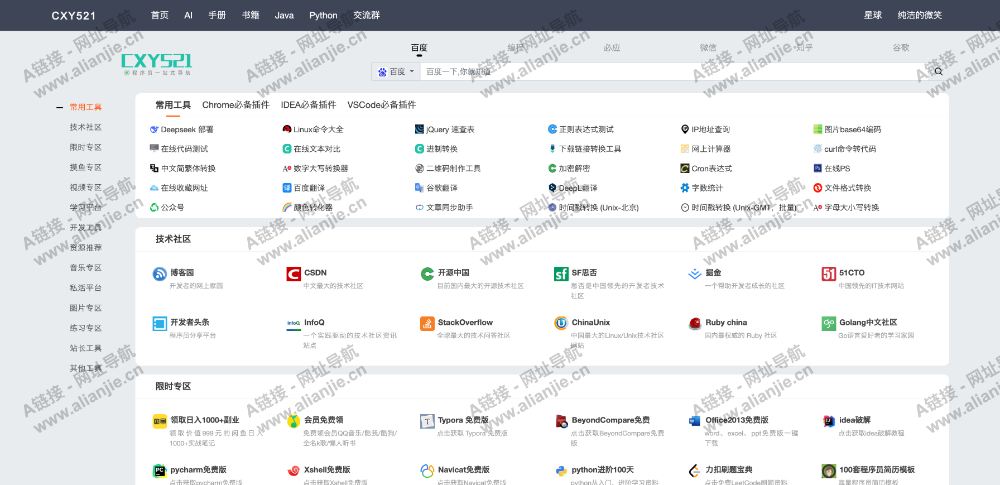Select the 微信 search tab

coord(708,48)
